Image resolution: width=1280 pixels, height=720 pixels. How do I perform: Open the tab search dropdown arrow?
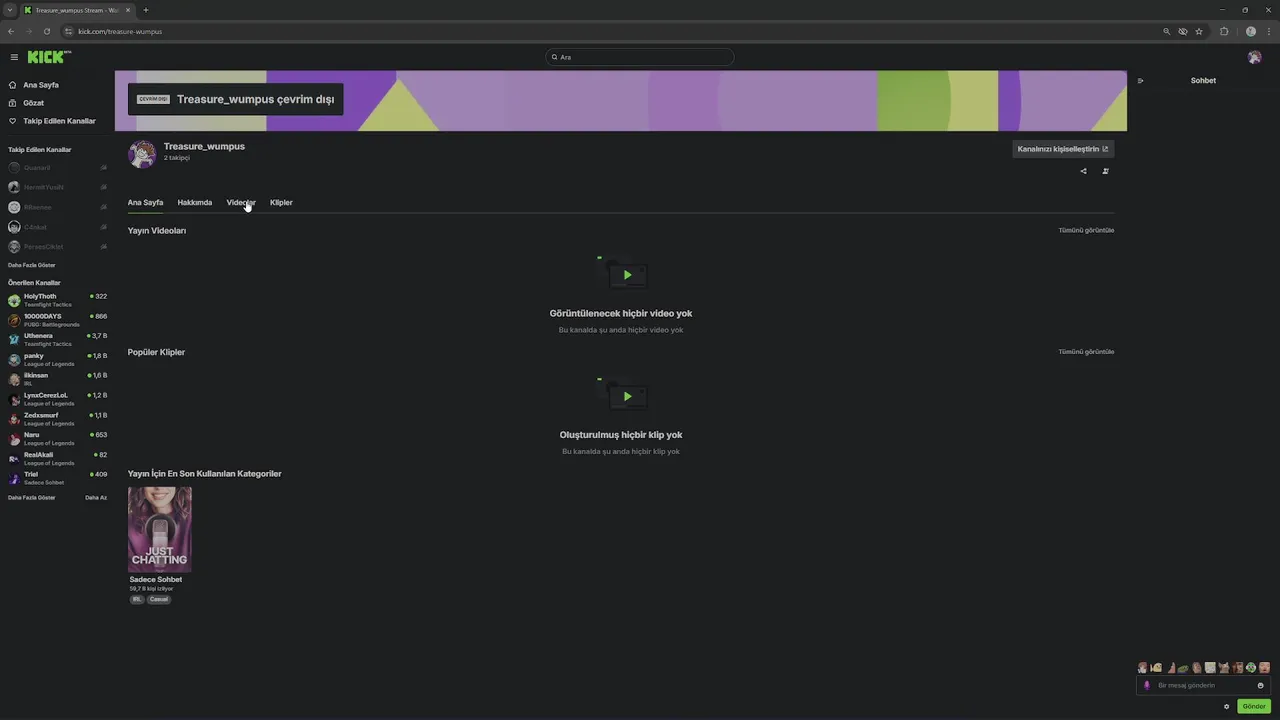9,10
